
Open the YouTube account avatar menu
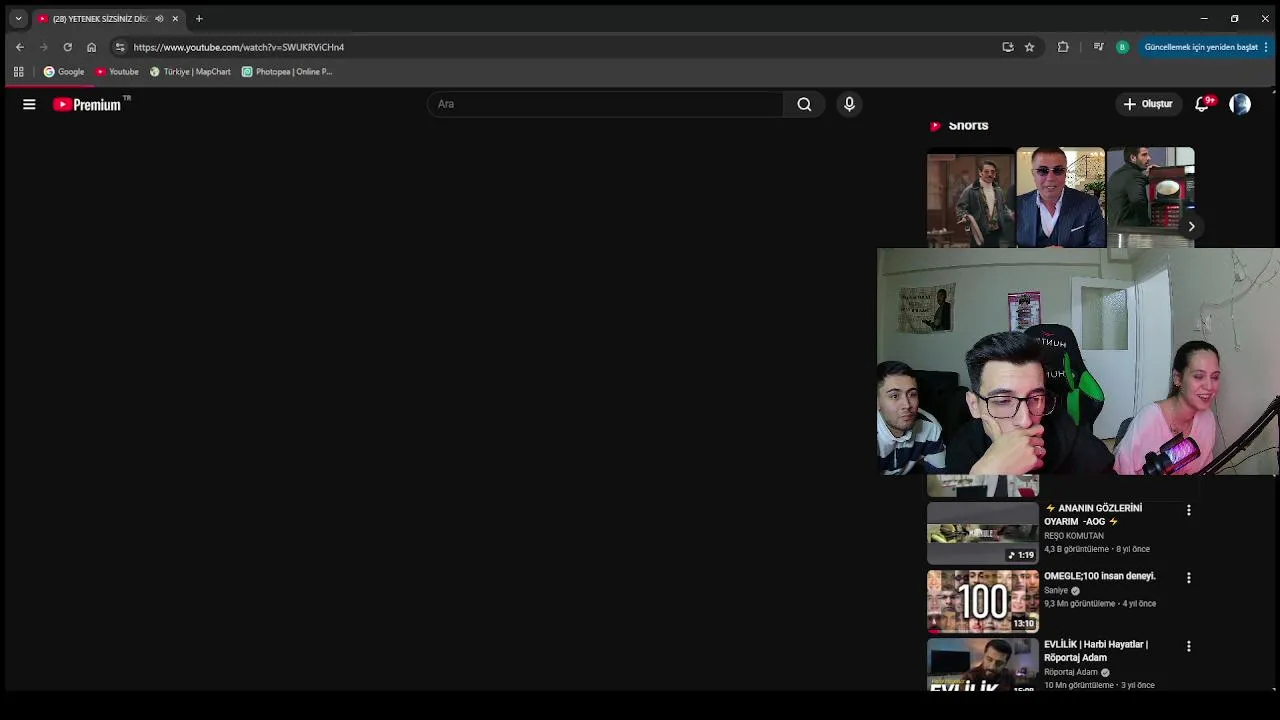coord(1240,104)
